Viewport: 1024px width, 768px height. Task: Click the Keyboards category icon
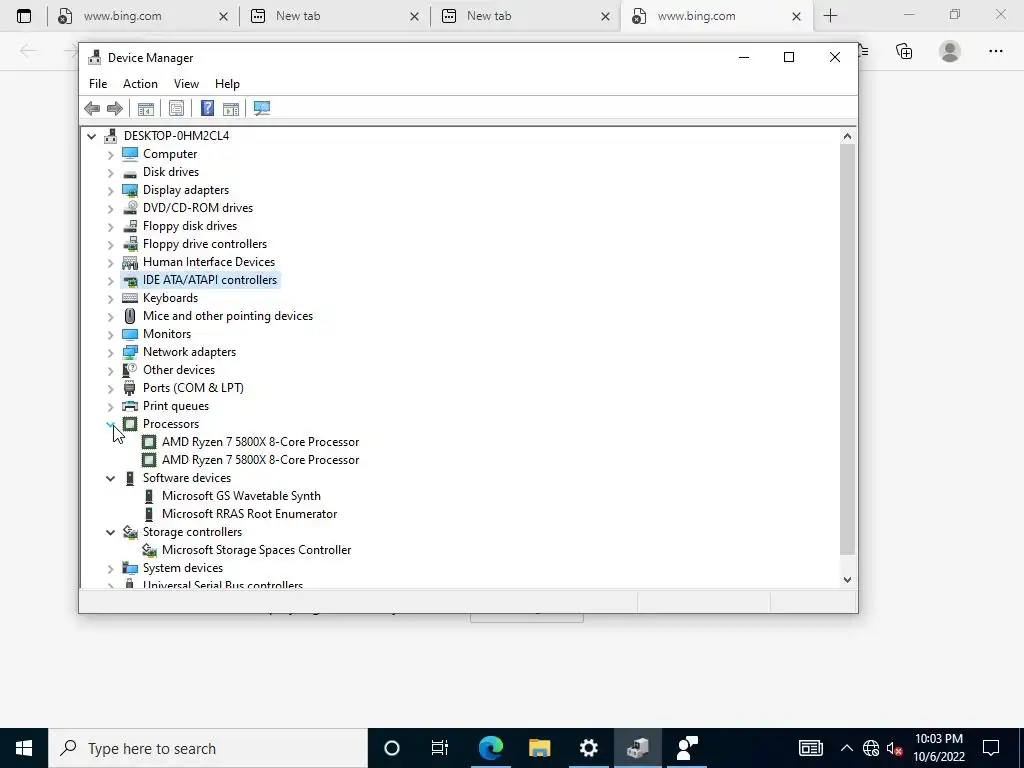130,298
